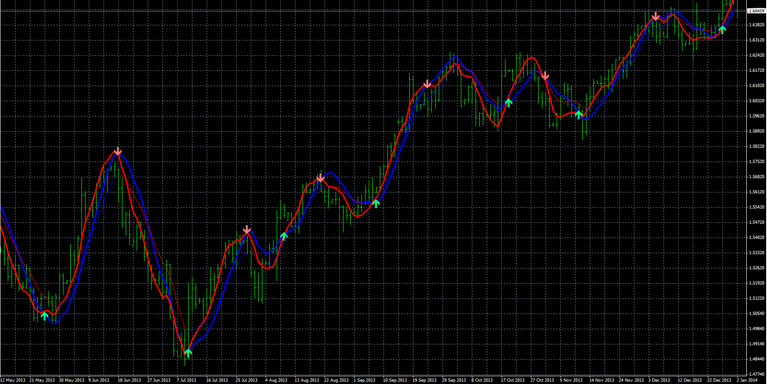
Task: Select the green buy arrow near 10 Sep 2013
Action: tap(376, 203)
